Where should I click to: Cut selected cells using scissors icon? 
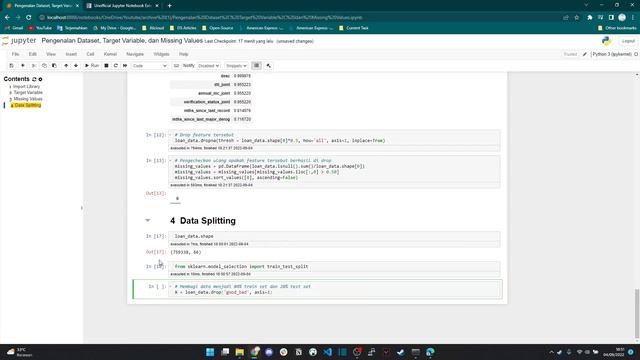point(34,66)
